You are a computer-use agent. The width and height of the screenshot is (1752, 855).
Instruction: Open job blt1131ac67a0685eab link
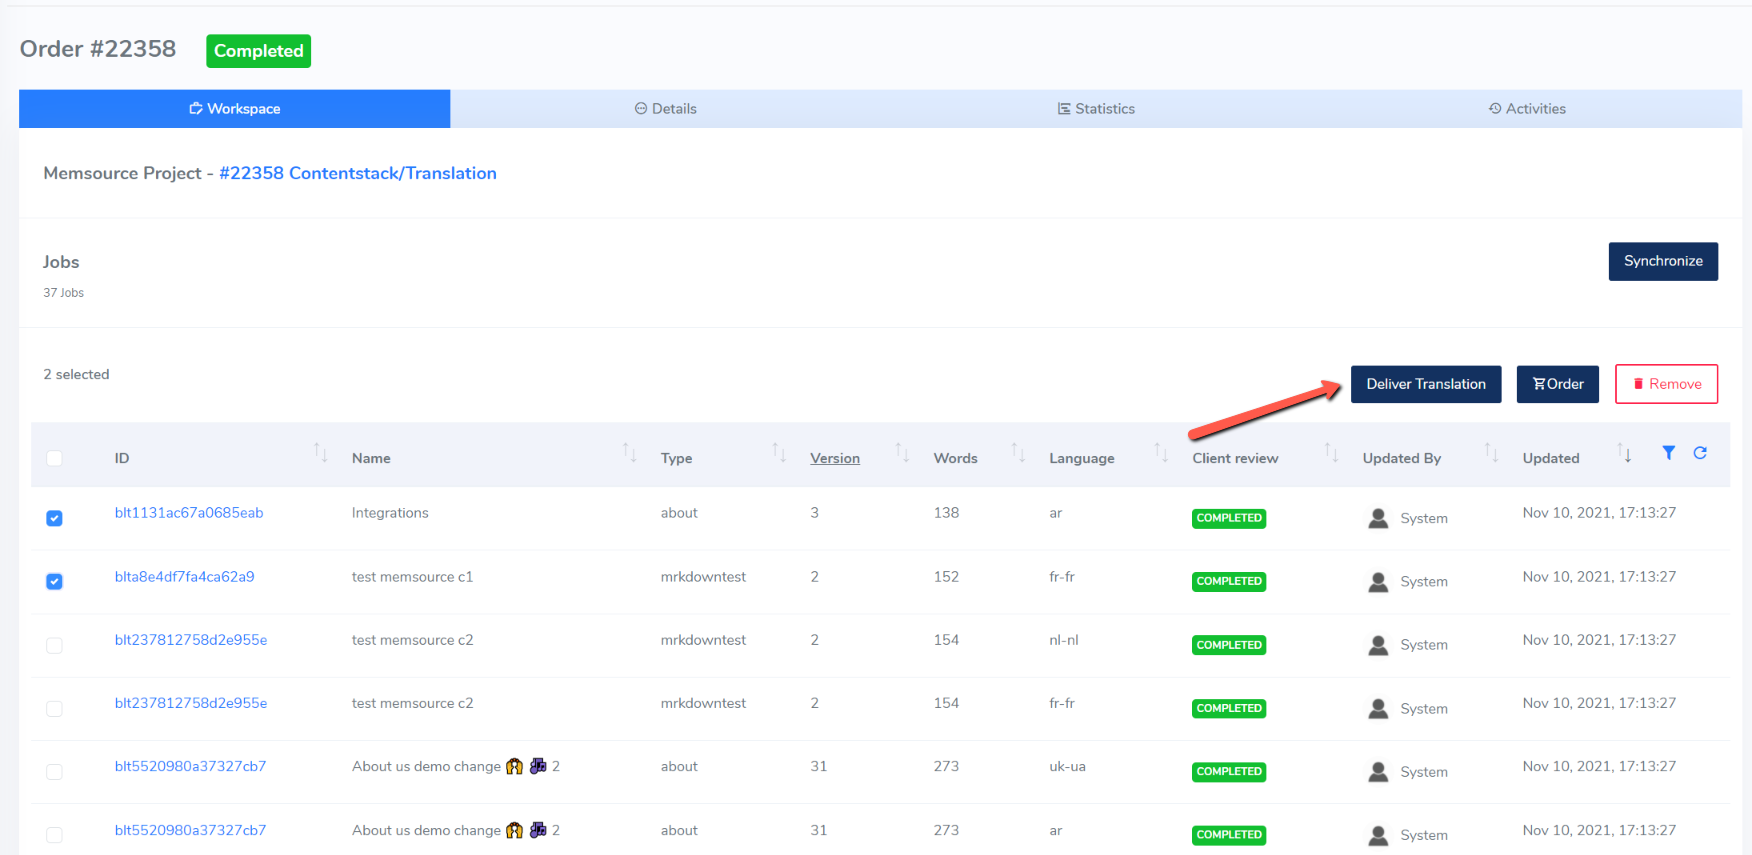click(189, 513)
